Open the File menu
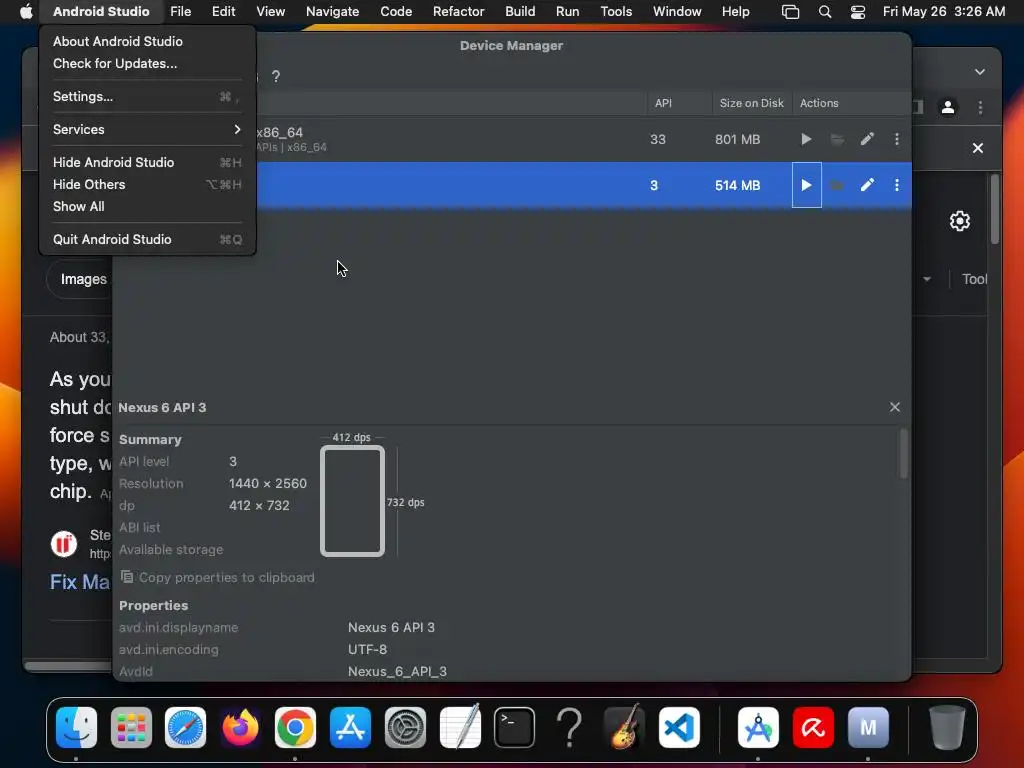 click(x=180, y=11)
